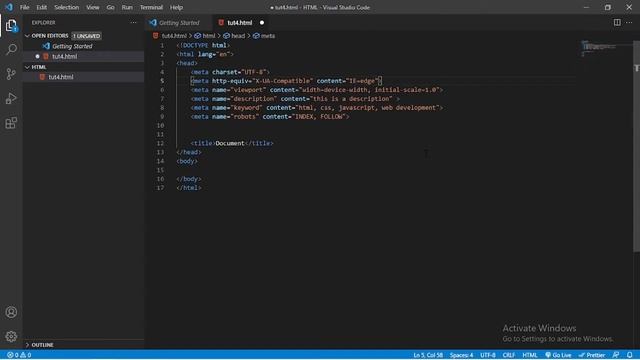Change indentation via Spaces: 4

coord(461,355)
